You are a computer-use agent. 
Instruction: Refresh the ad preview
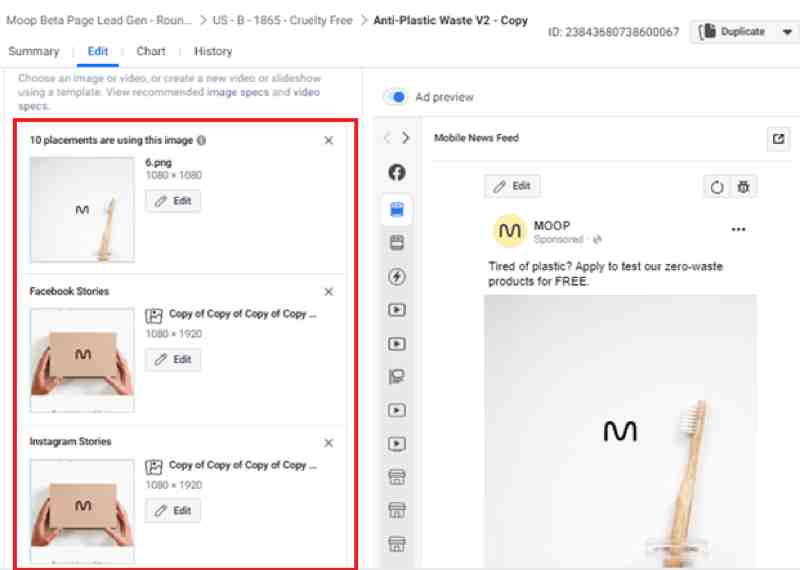[x=717, y=187]
